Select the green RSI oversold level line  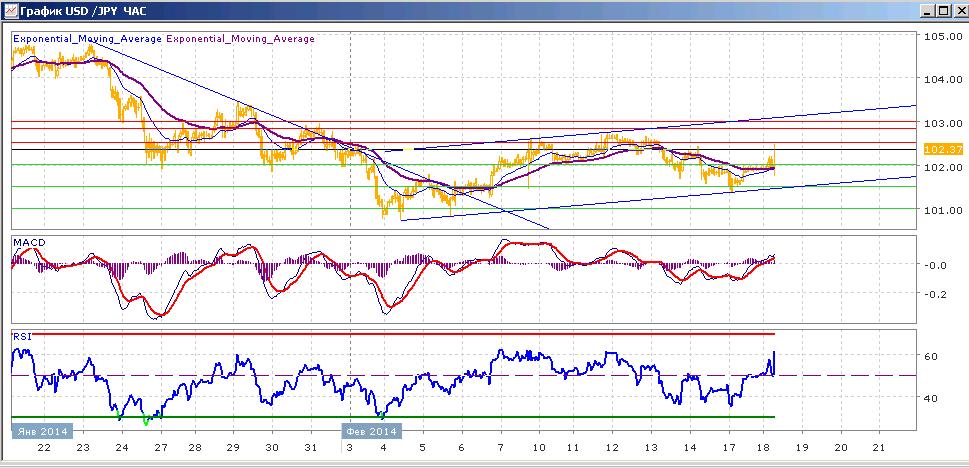pyautogui.click(x=393, y=417)
